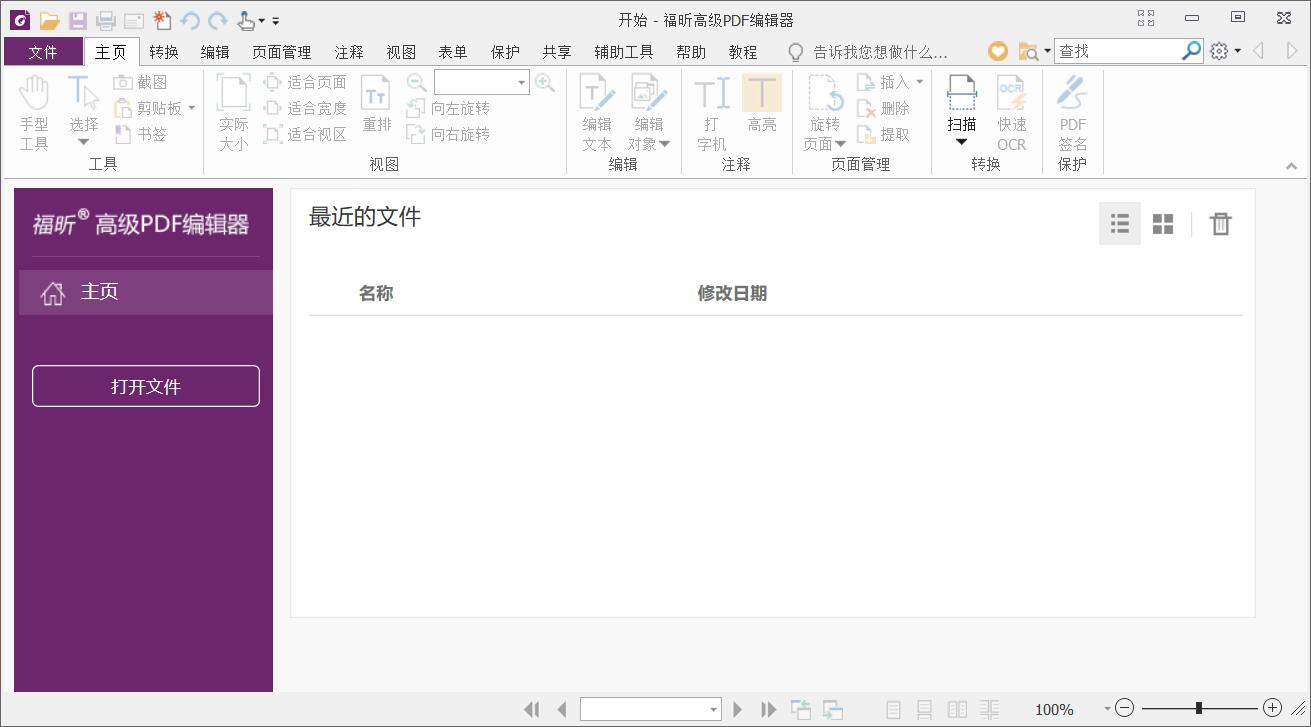Image resolution: width=1311 pixels, height=727 pixels.
Task: Collapse the ribbon using the chevron arrow
Action: tap(1291, 166)
